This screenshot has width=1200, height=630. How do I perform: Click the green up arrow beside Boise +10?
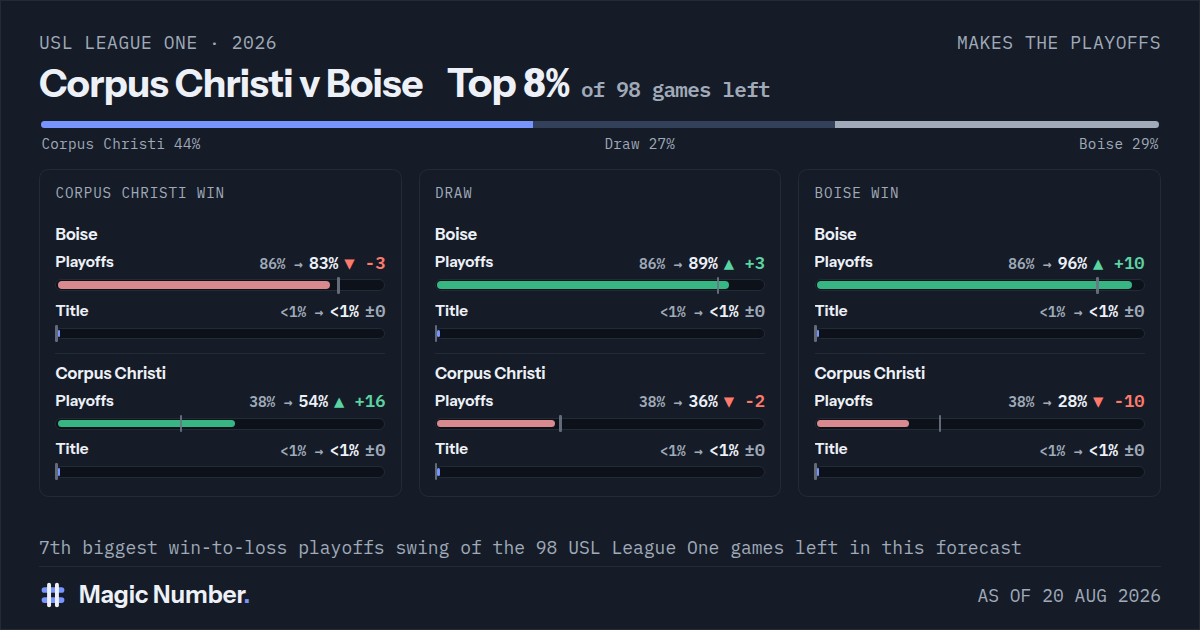pyautogui.click(x=1097, y=264)
